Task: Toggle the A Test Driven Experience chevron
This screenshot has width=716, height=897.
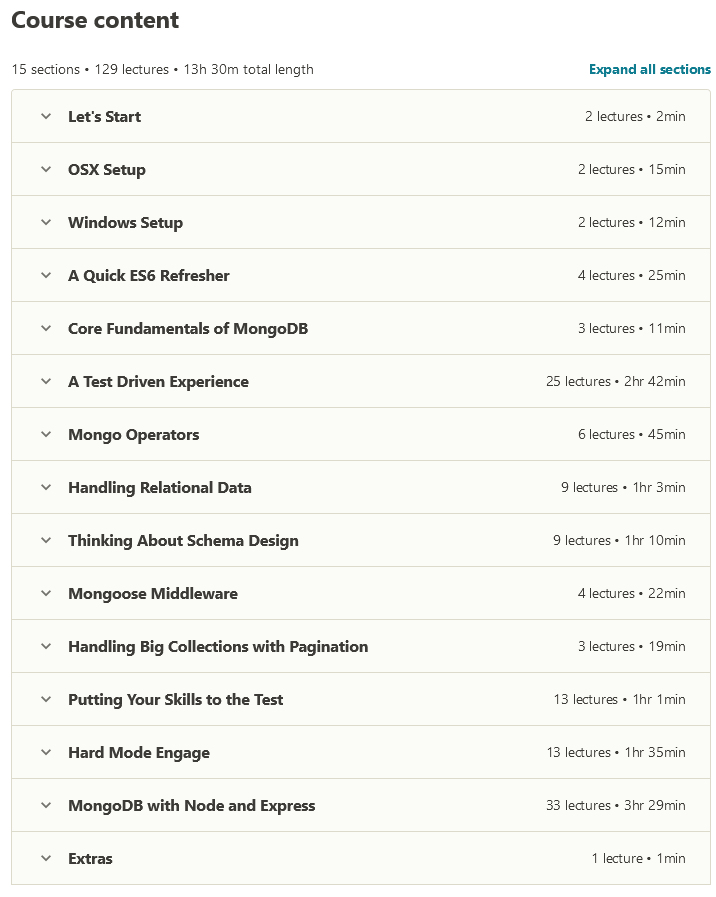Action: coord(46,381)
